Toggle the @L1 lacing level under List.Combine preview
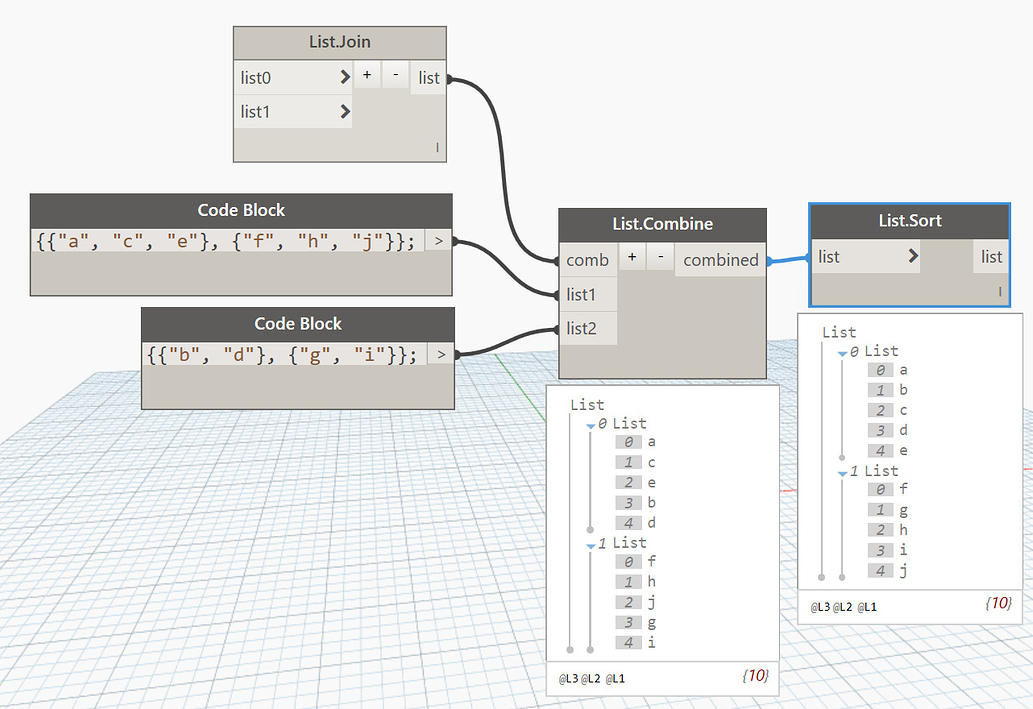The image size is (1033, 709). coord(615,678)
